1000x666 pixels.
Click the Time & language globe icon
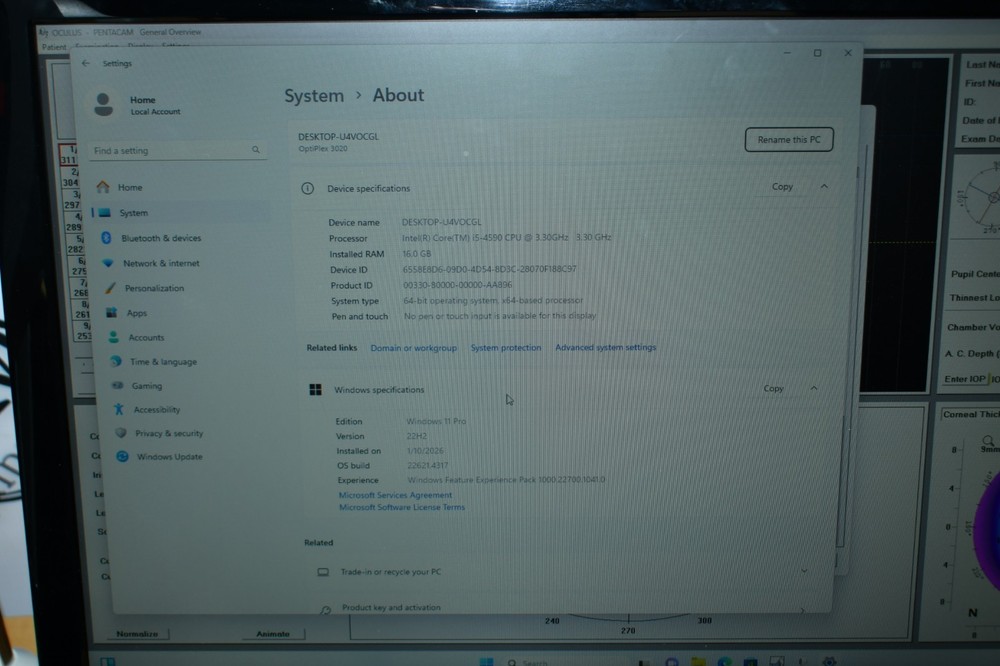115,361
